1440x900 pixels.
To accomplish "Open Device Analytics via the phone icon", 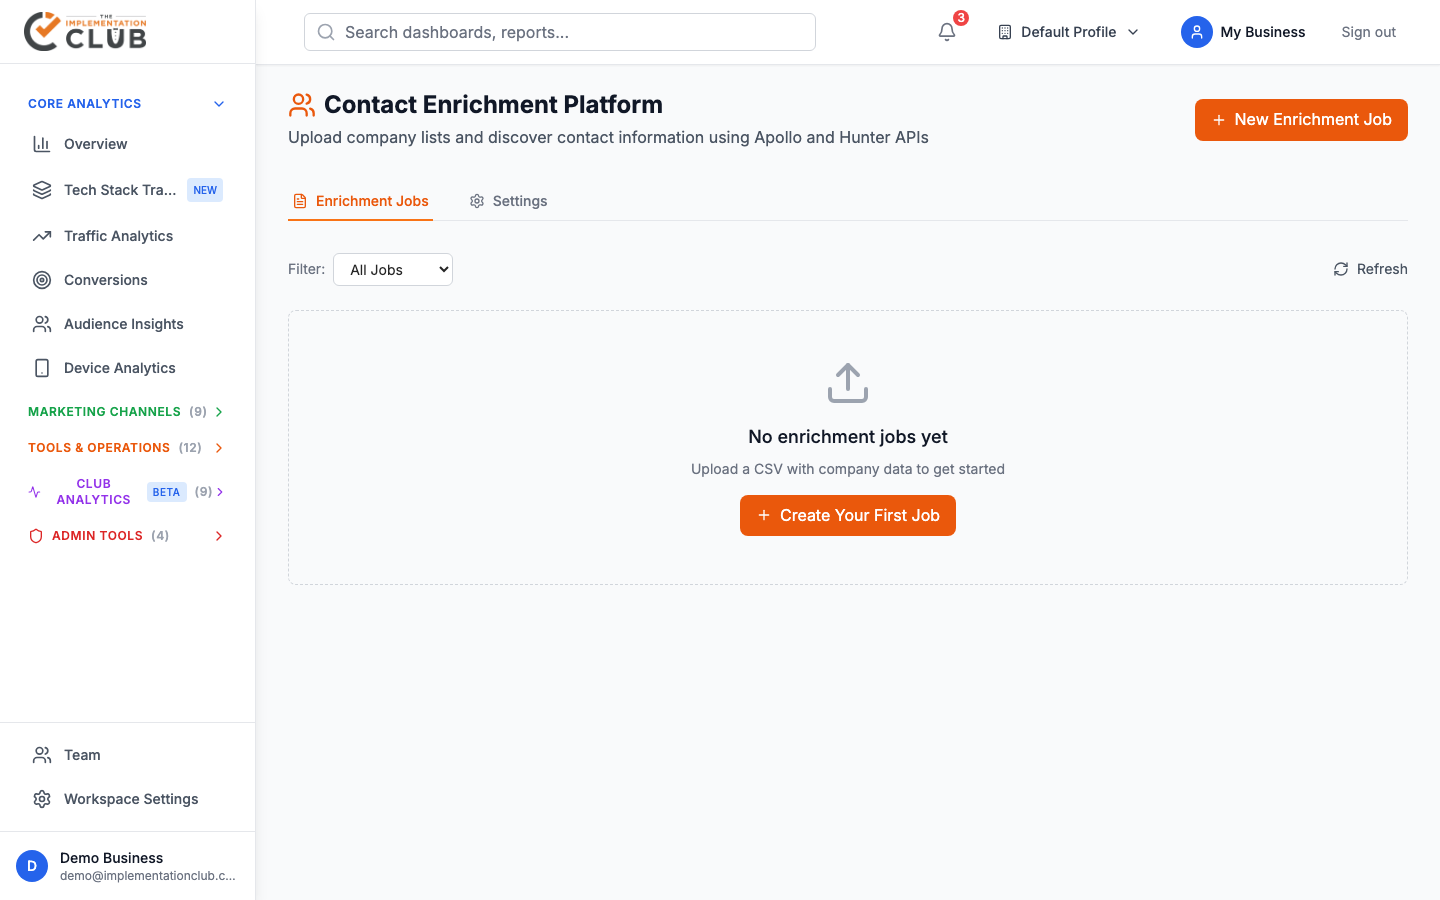I will tap(41, 367).
